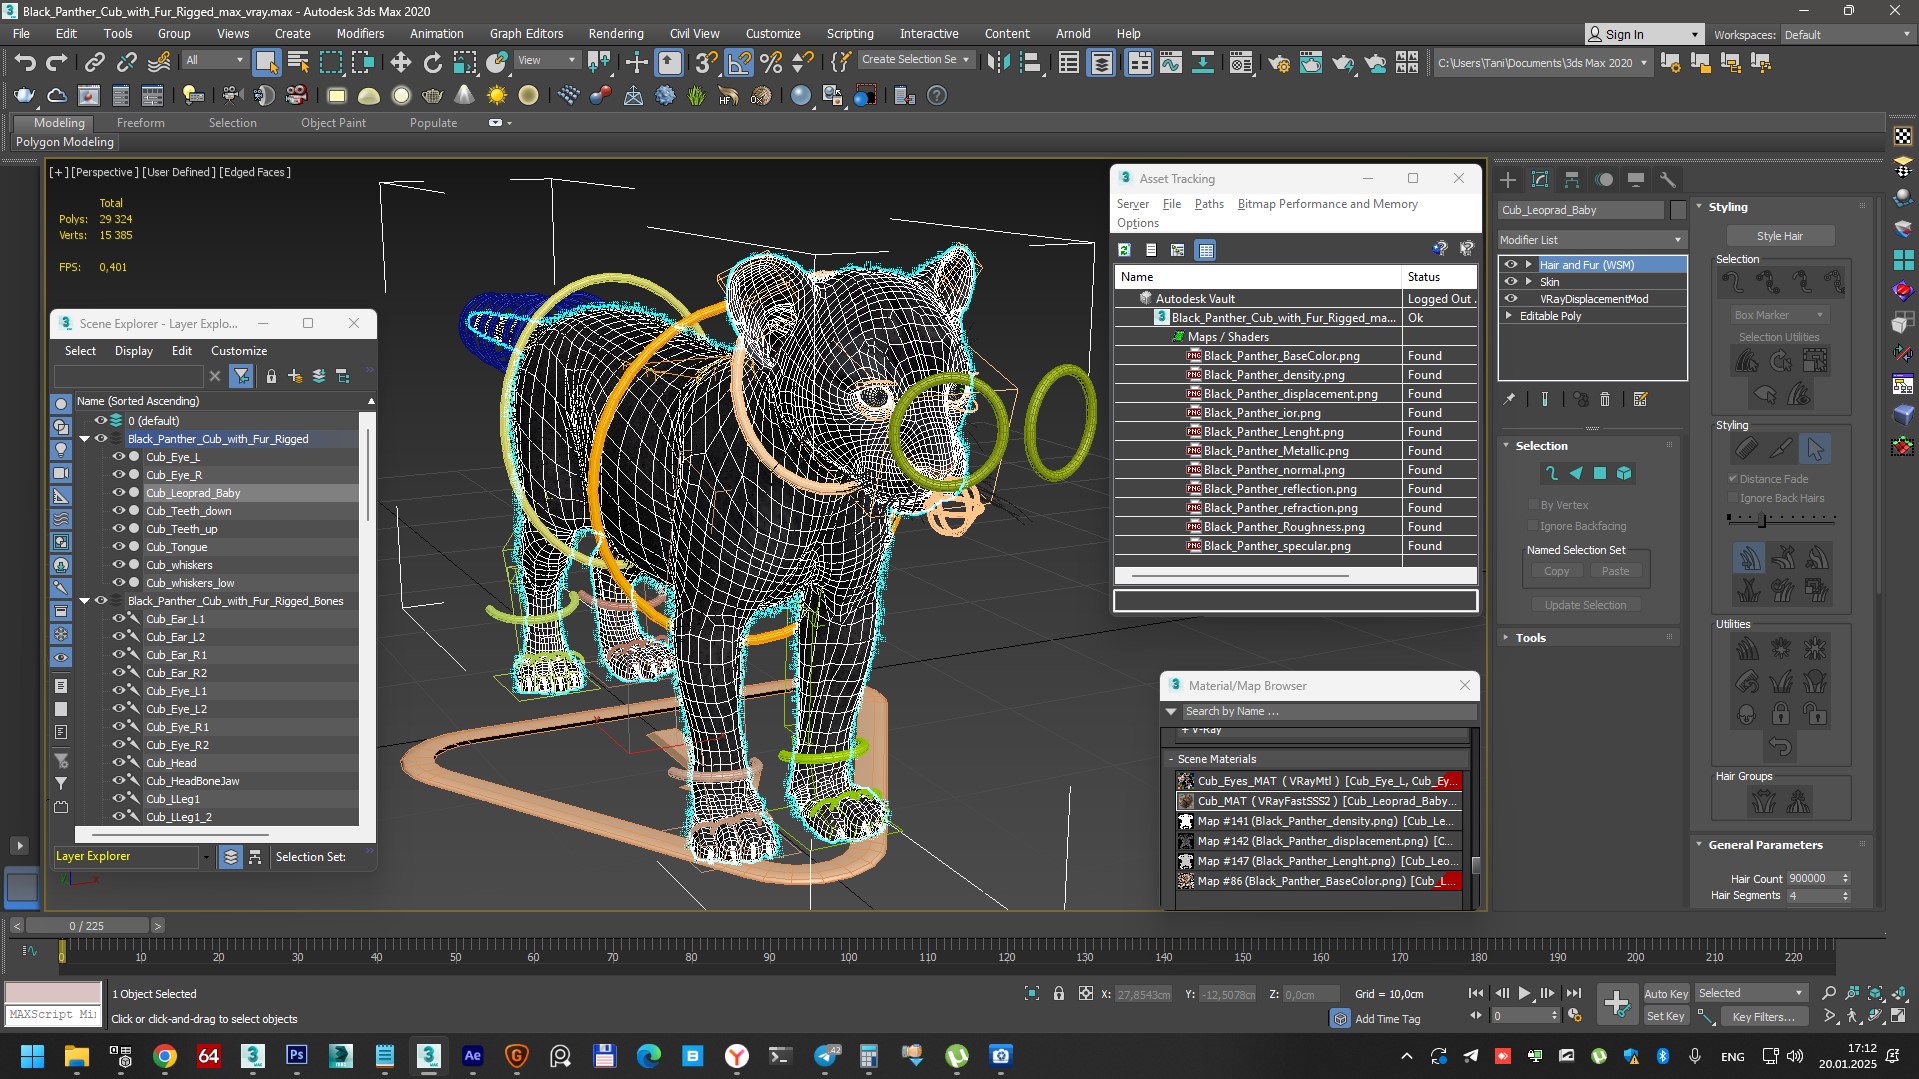Screen dimensions: 1919x1079
Task: Click Remove modifier trash icon
Action: 1605,399
